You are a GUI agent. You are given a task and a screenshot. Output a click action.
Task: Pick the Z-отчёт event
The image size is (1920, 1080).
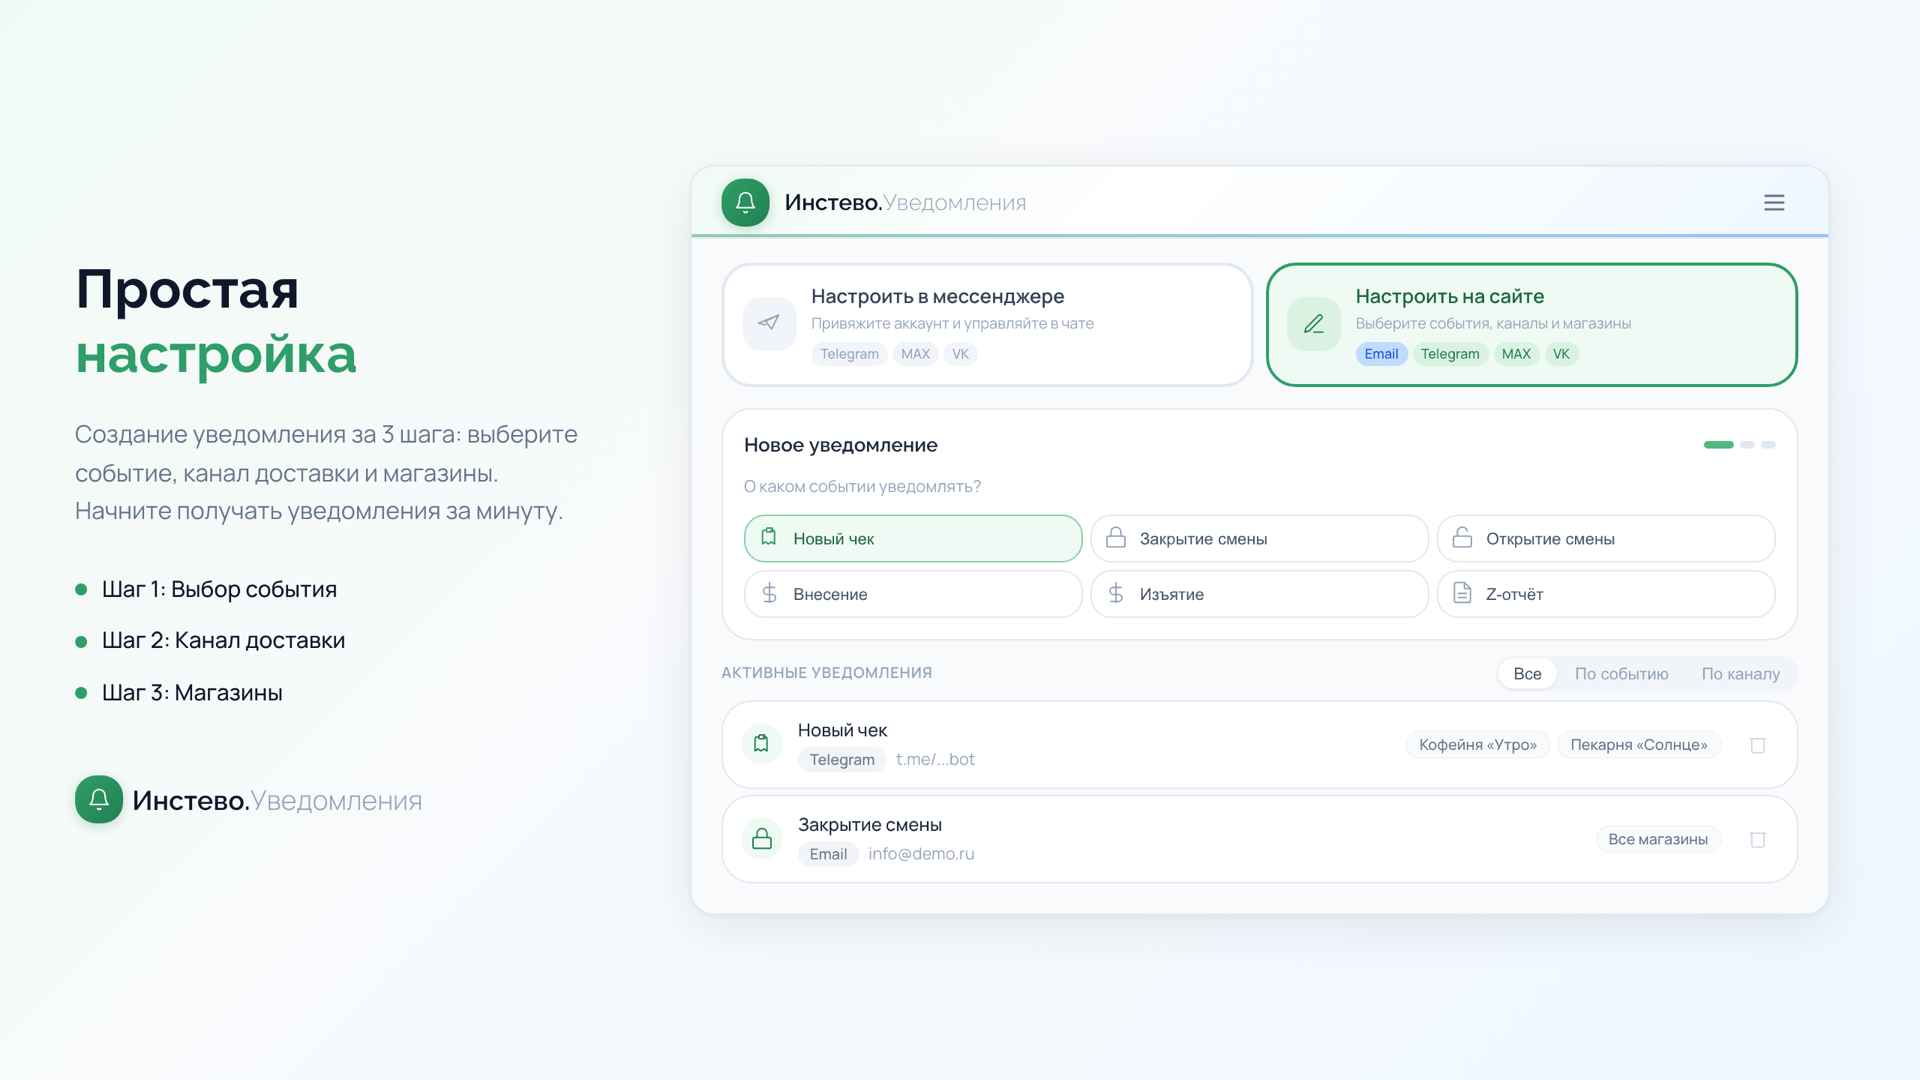coord(1605,594)
